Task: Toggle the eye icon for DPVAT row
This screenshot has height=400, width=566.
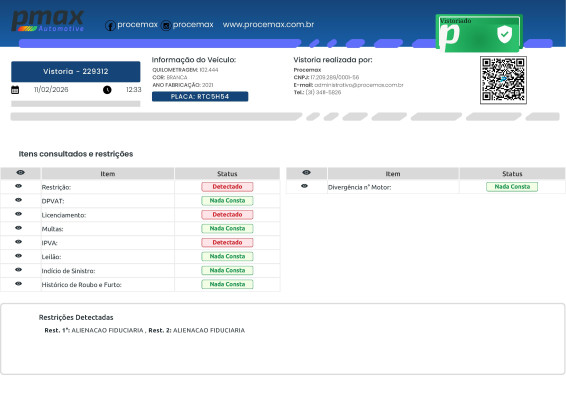Action: pos(18,200)
